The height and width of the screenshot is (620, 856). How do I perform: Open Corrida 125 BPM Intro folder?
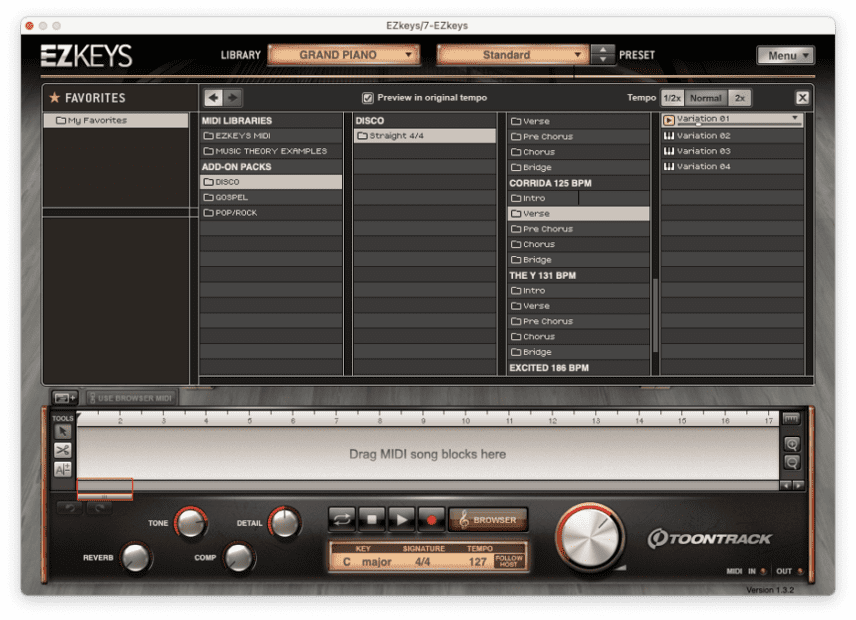[x=578, y=198]
